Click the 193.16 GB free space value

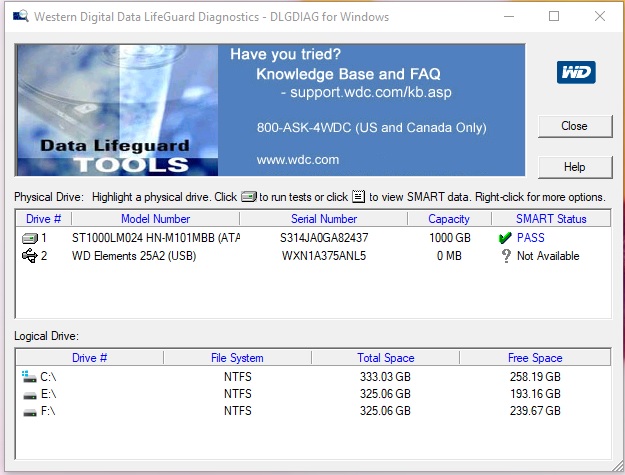click(535, 394)
